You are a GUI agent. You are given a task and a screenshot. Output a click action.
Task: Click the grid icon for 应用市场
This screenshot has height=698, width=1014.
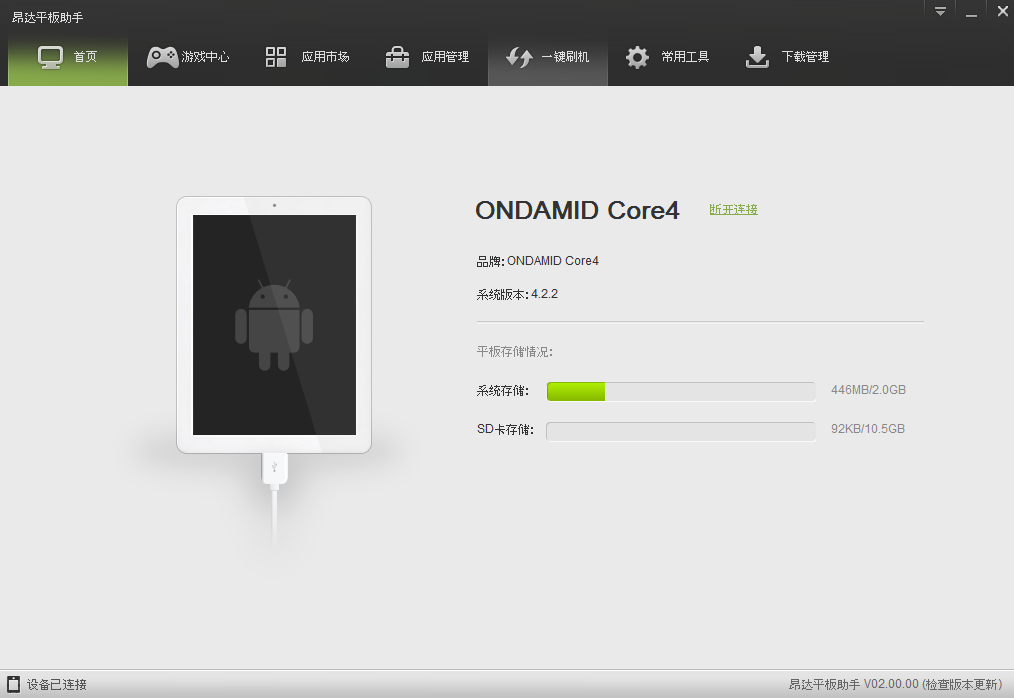click(276, 57)
